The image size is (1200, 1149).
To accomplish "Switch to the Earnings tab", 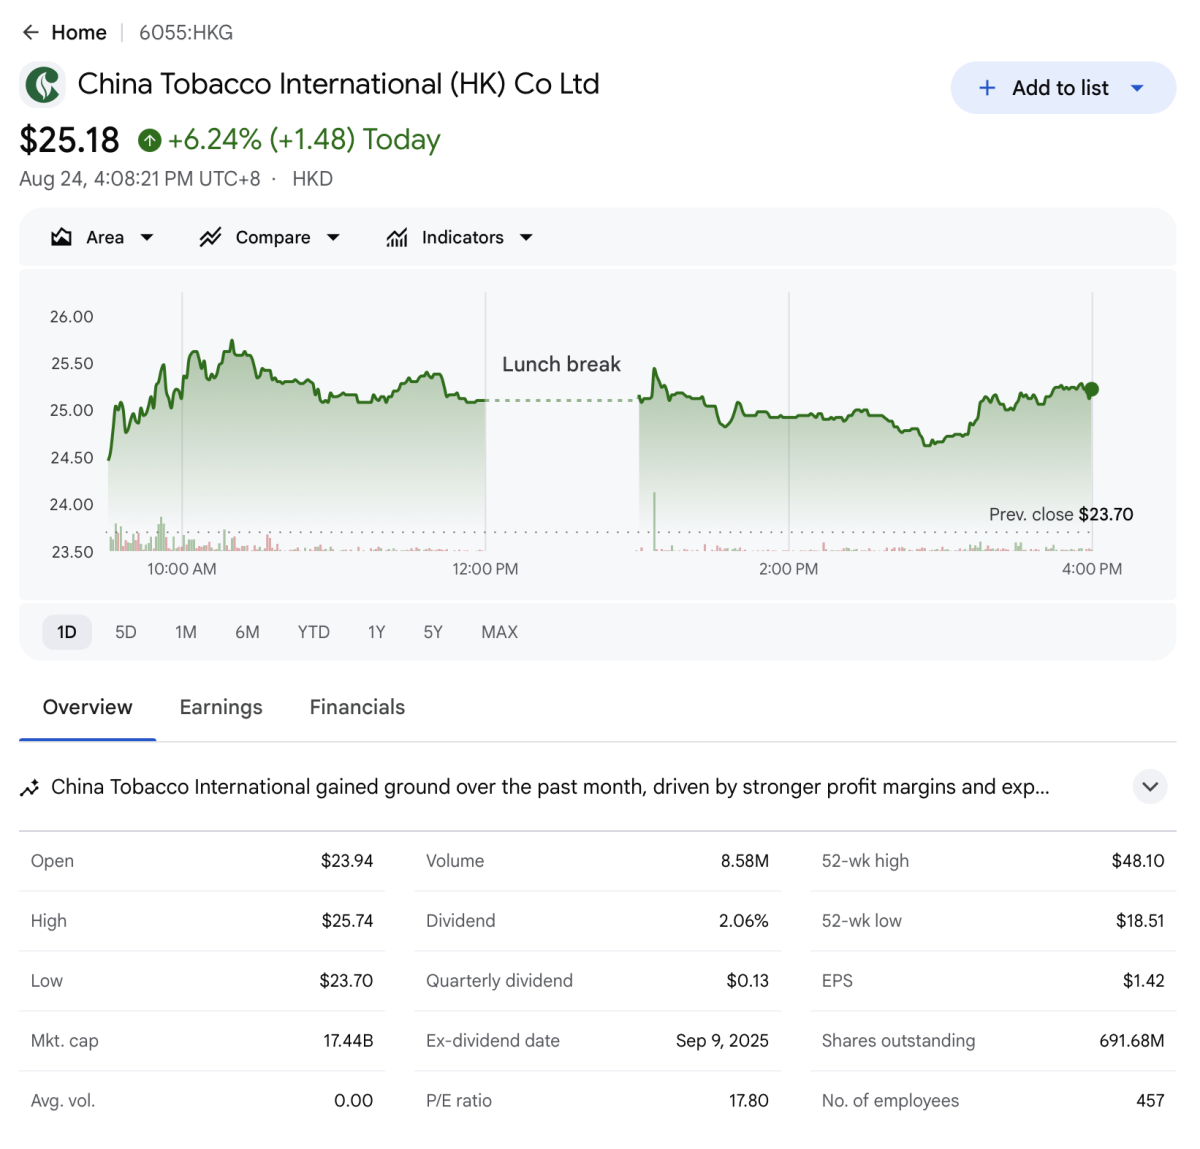I will [221, 707].
